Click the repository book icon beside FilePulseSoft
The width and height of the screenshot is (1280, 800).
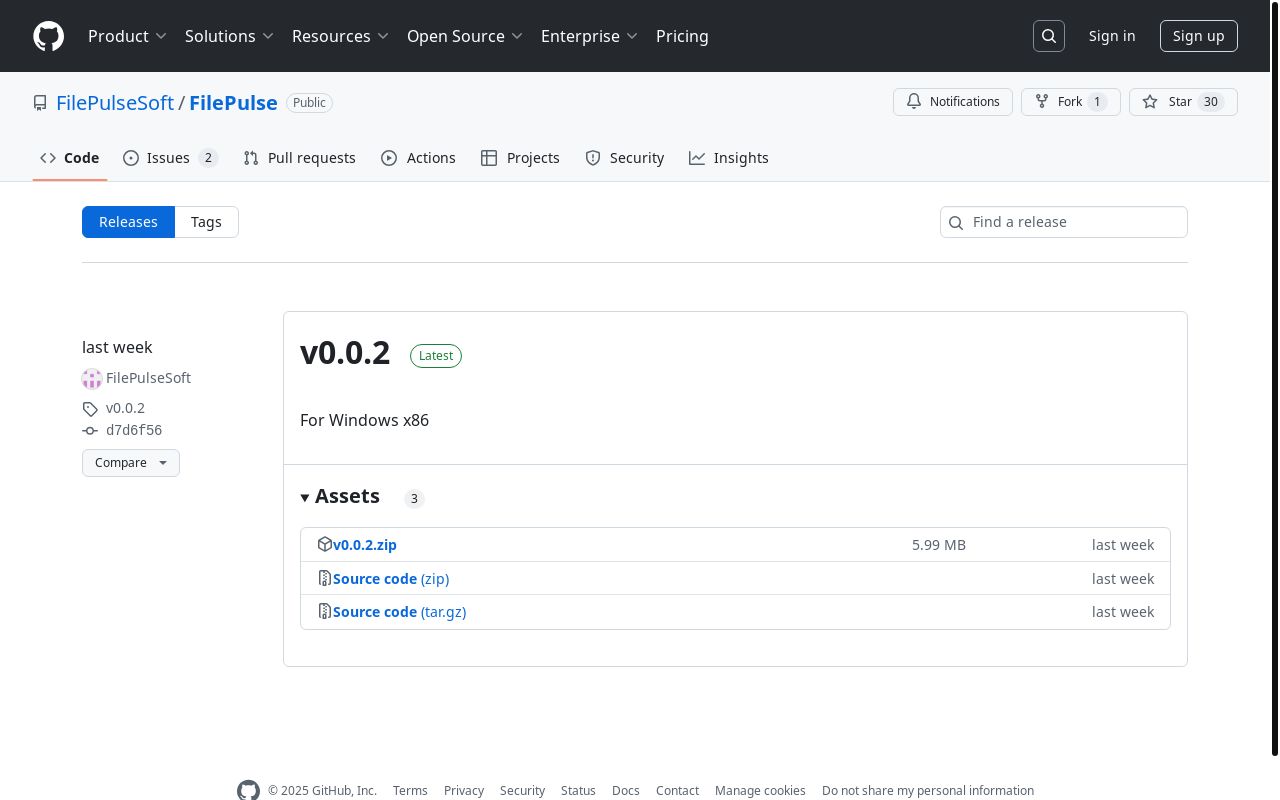(x=40, y=102)
